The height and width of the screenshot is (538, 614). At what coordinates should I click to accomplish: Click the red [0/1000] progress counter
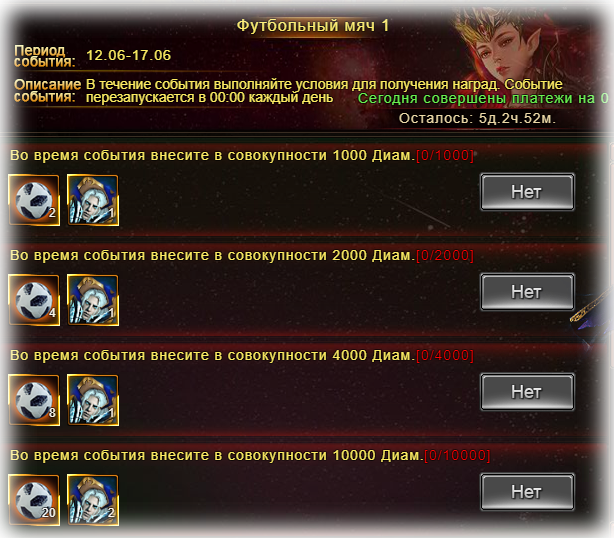coord(445,155)
